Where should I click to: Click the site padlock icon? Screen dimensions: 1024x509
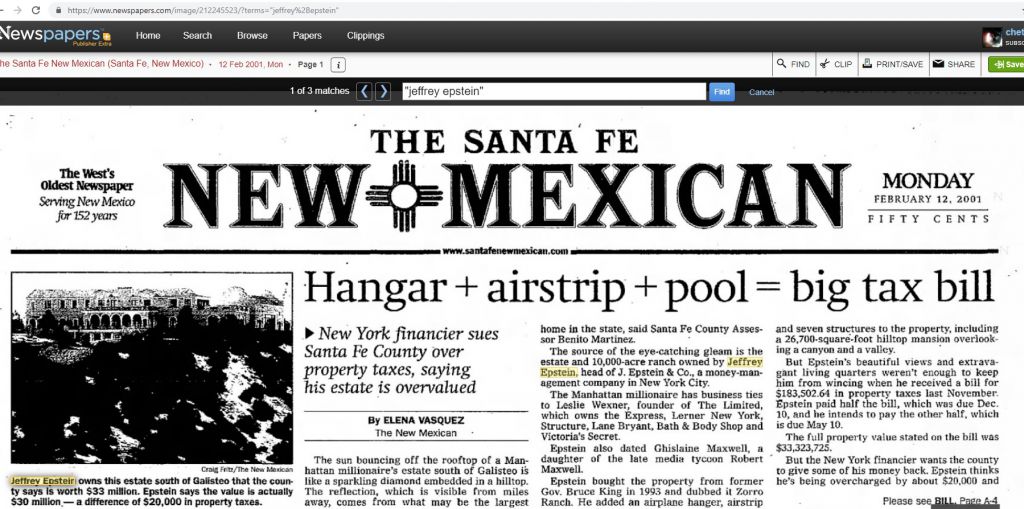(59, 10)
